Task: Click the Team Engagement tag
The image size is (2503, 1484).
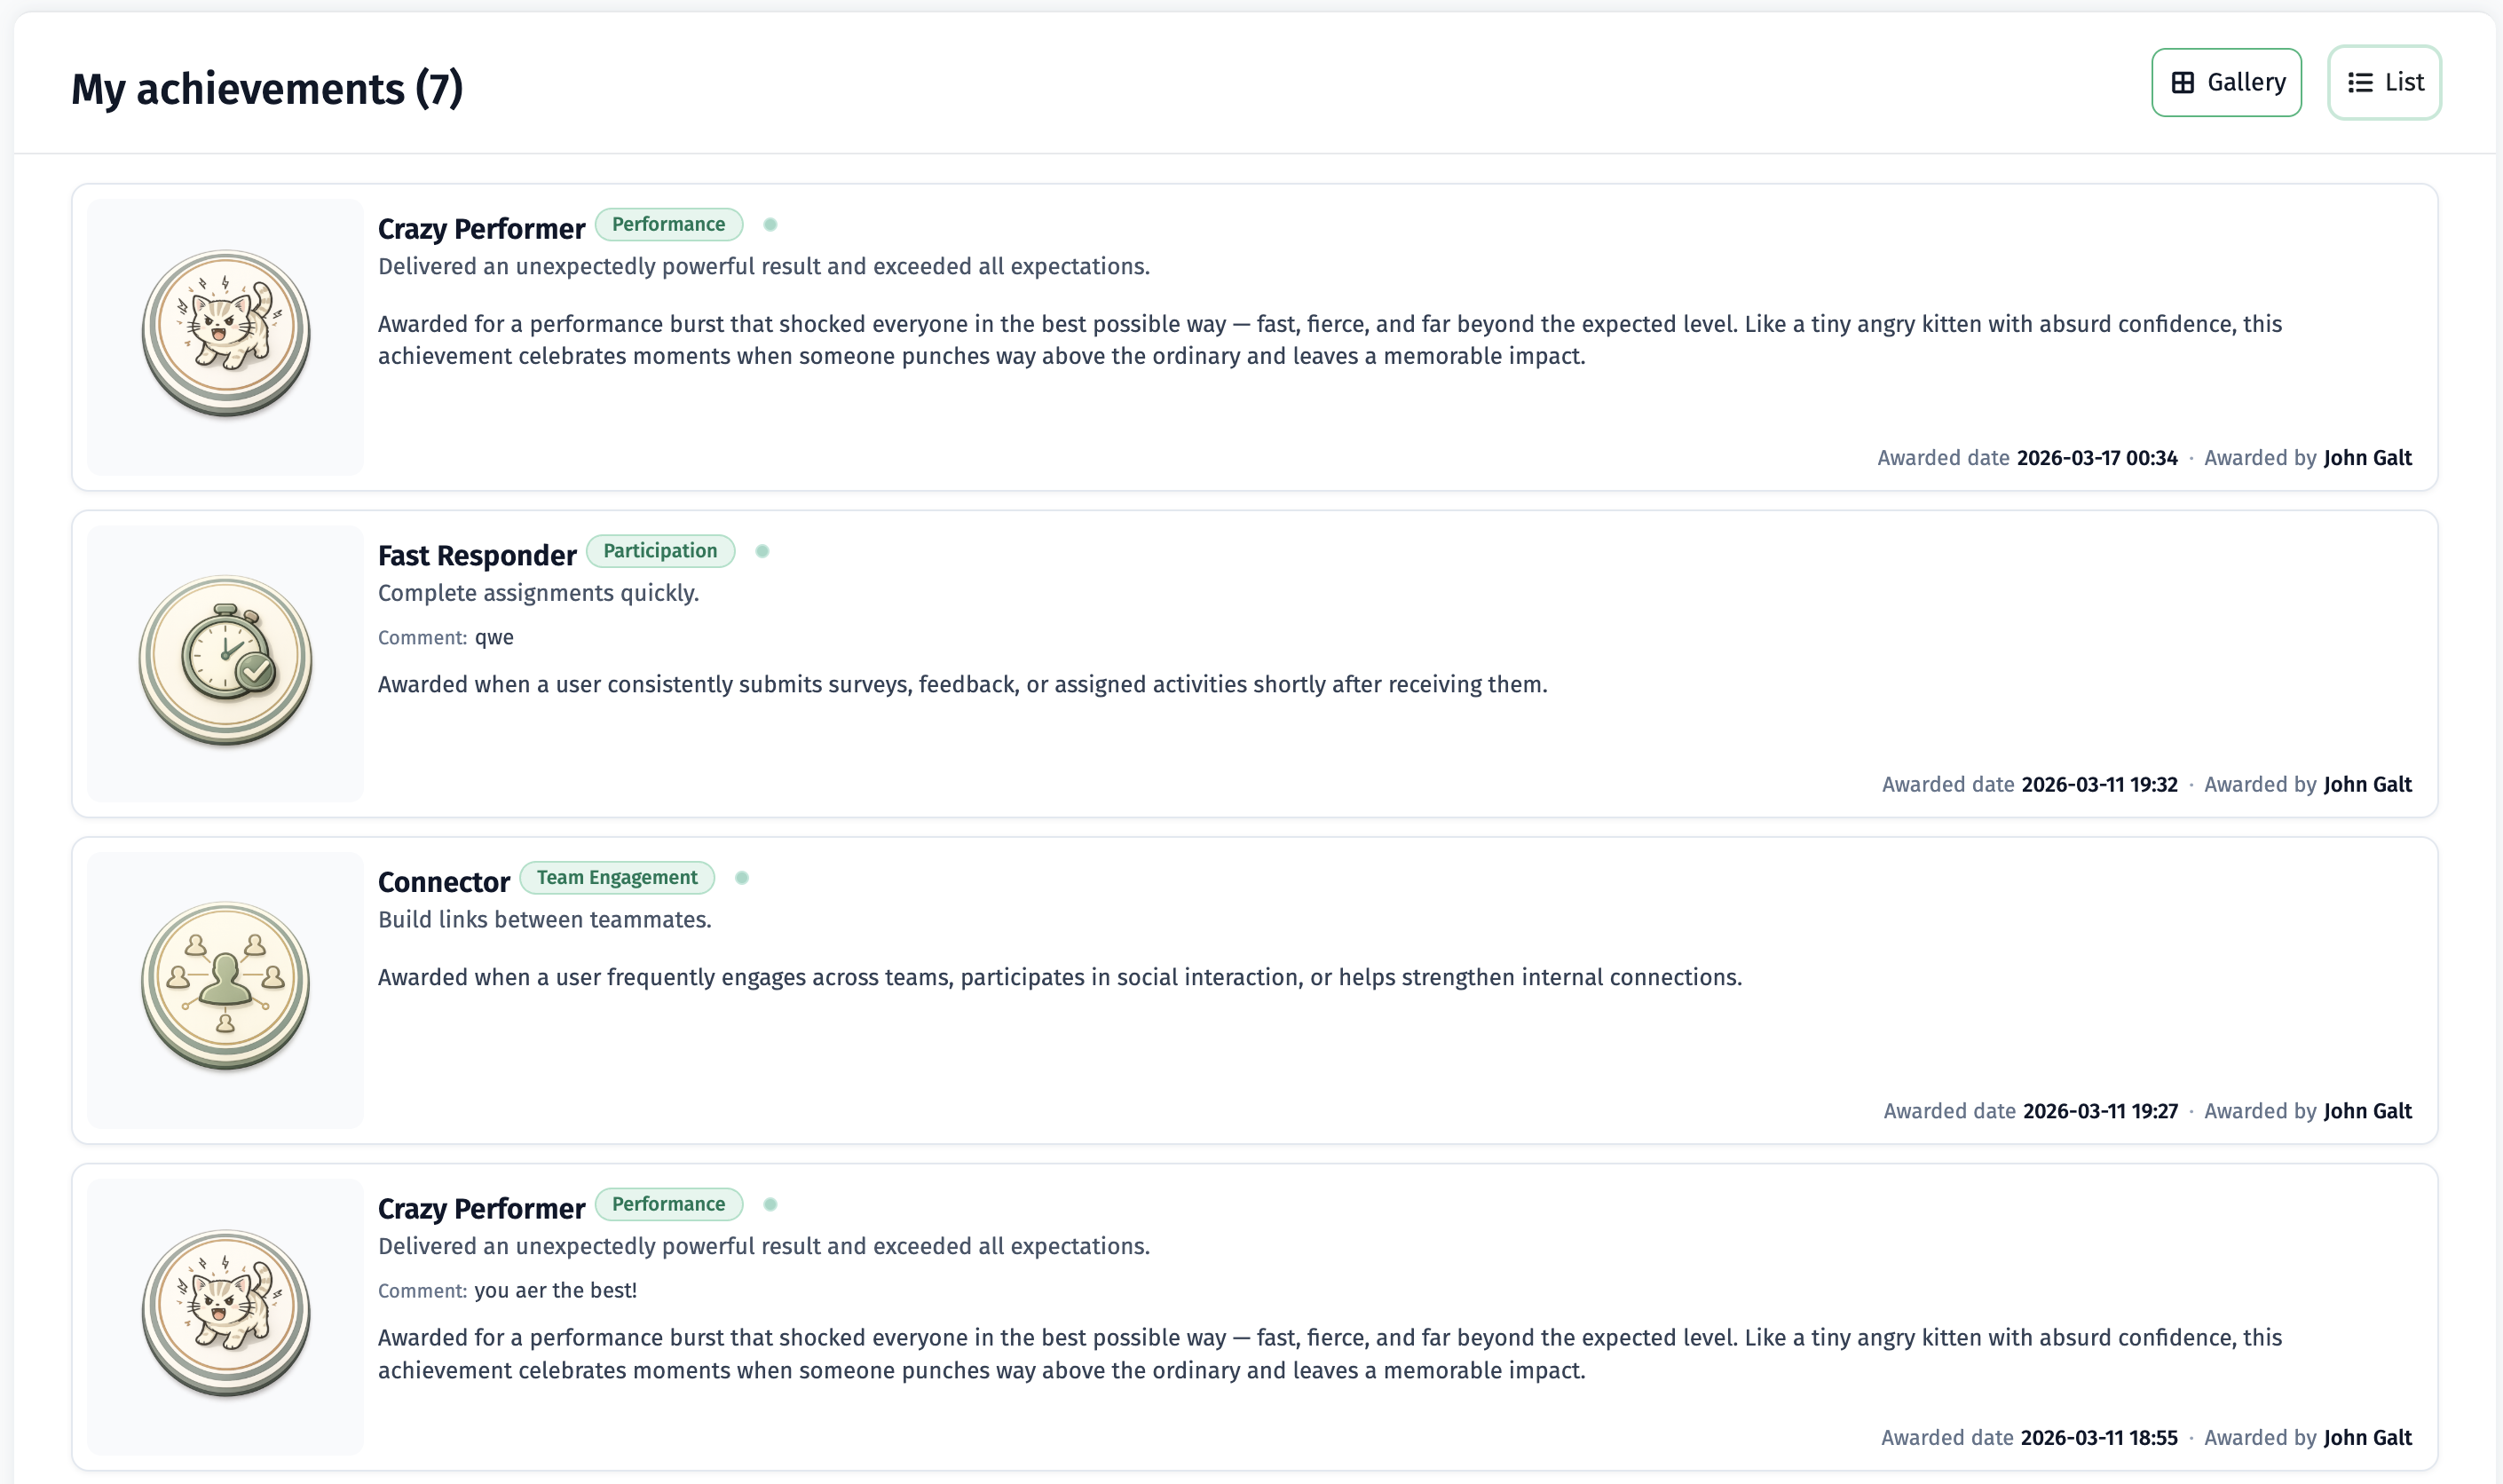Action: point(617,877)
